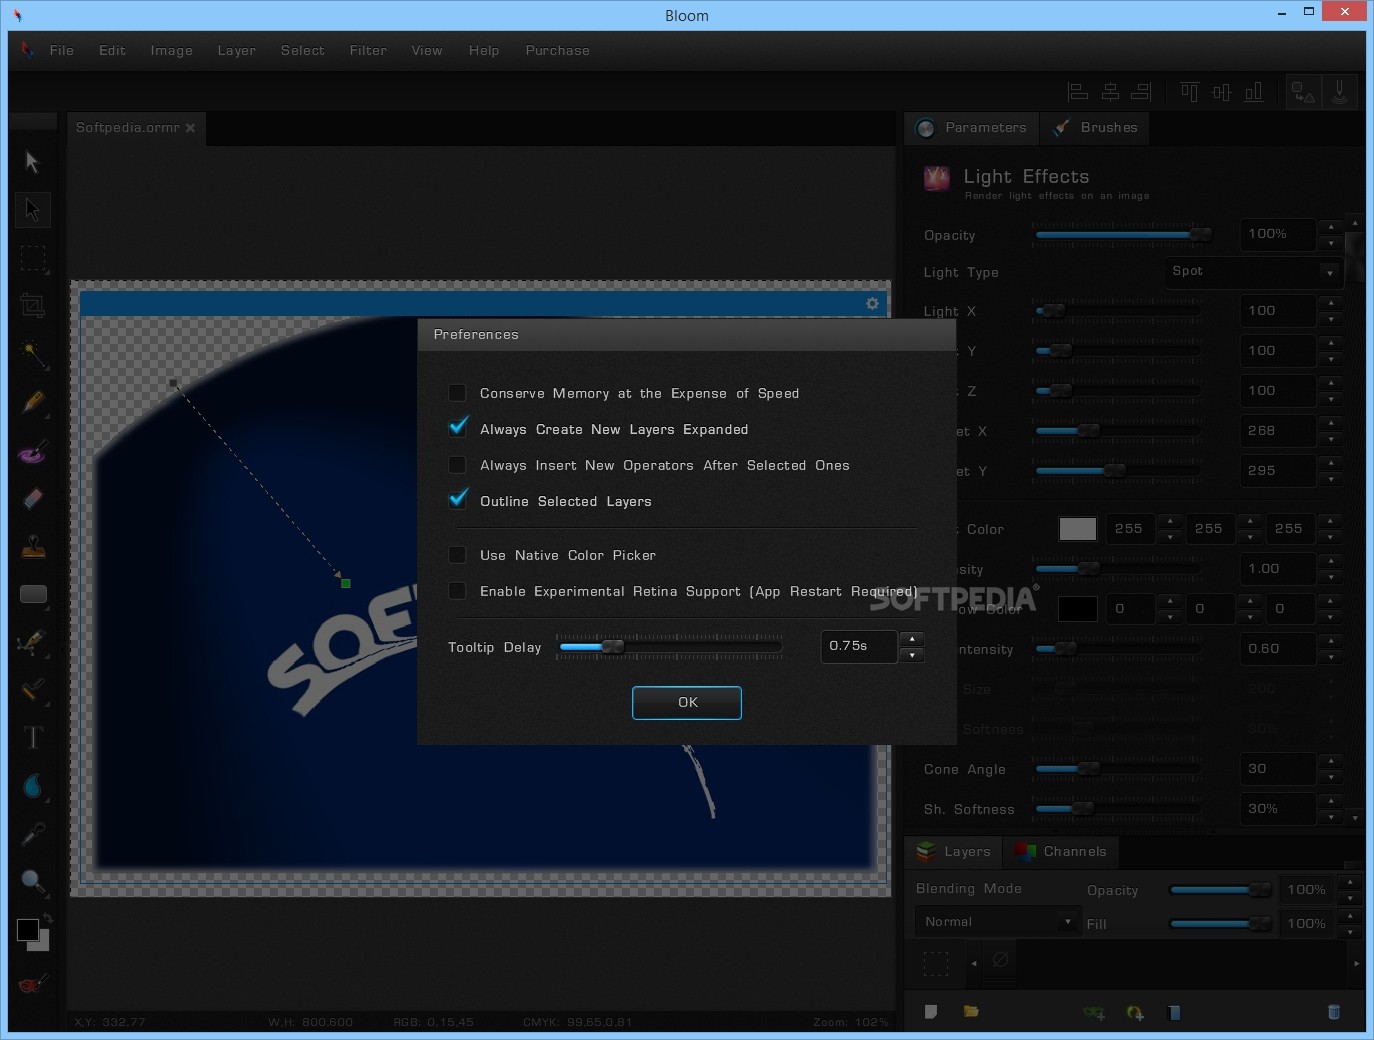Increase Tooltip Delay with up stepper arrow

click(912, 638)
